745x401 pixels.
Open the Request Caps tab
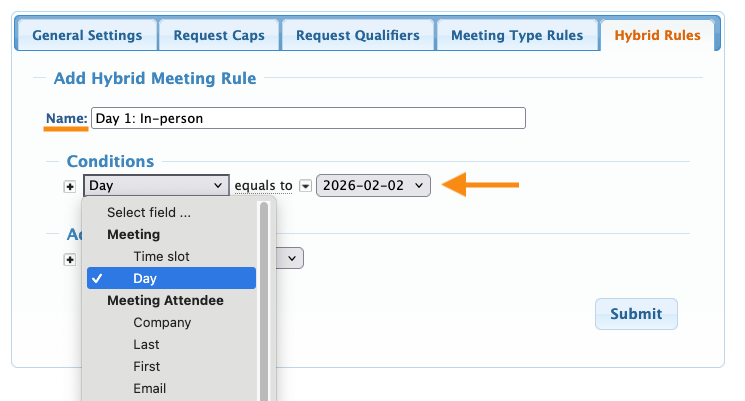click(x=219, y=36)
